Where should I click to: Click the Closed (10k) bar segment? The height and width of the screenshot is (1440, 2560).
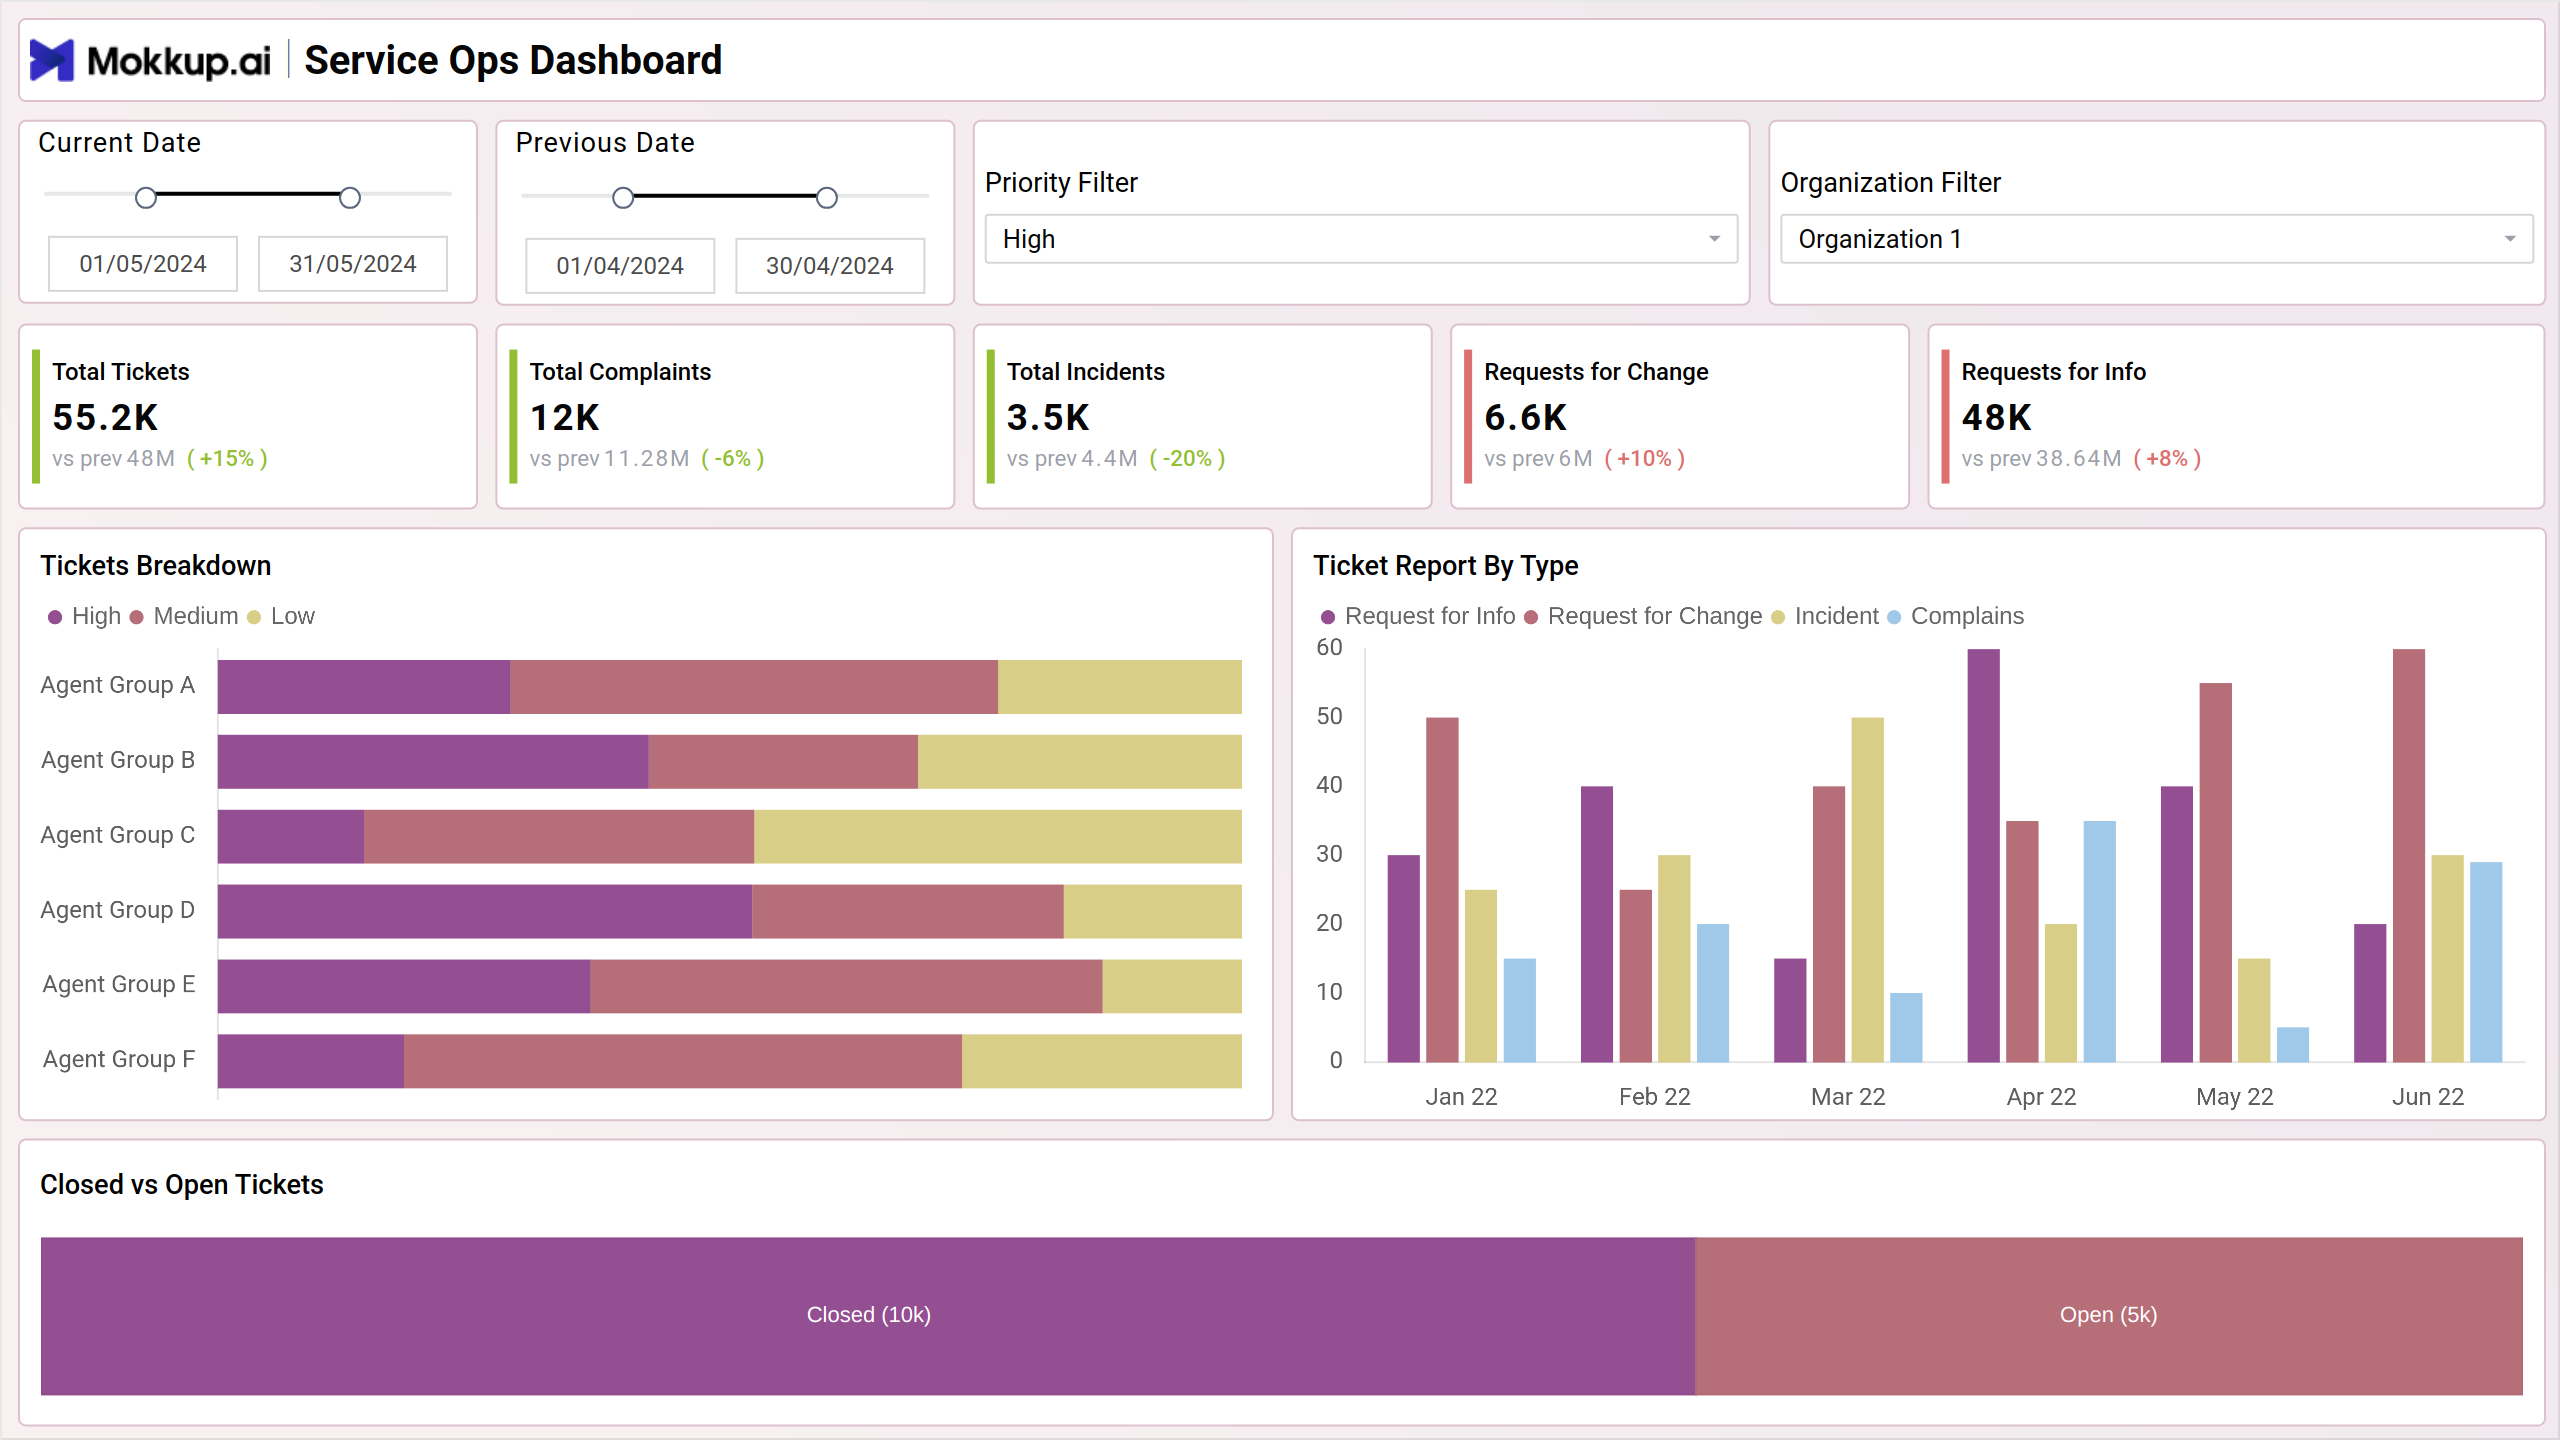click(x=868, y=1316)
